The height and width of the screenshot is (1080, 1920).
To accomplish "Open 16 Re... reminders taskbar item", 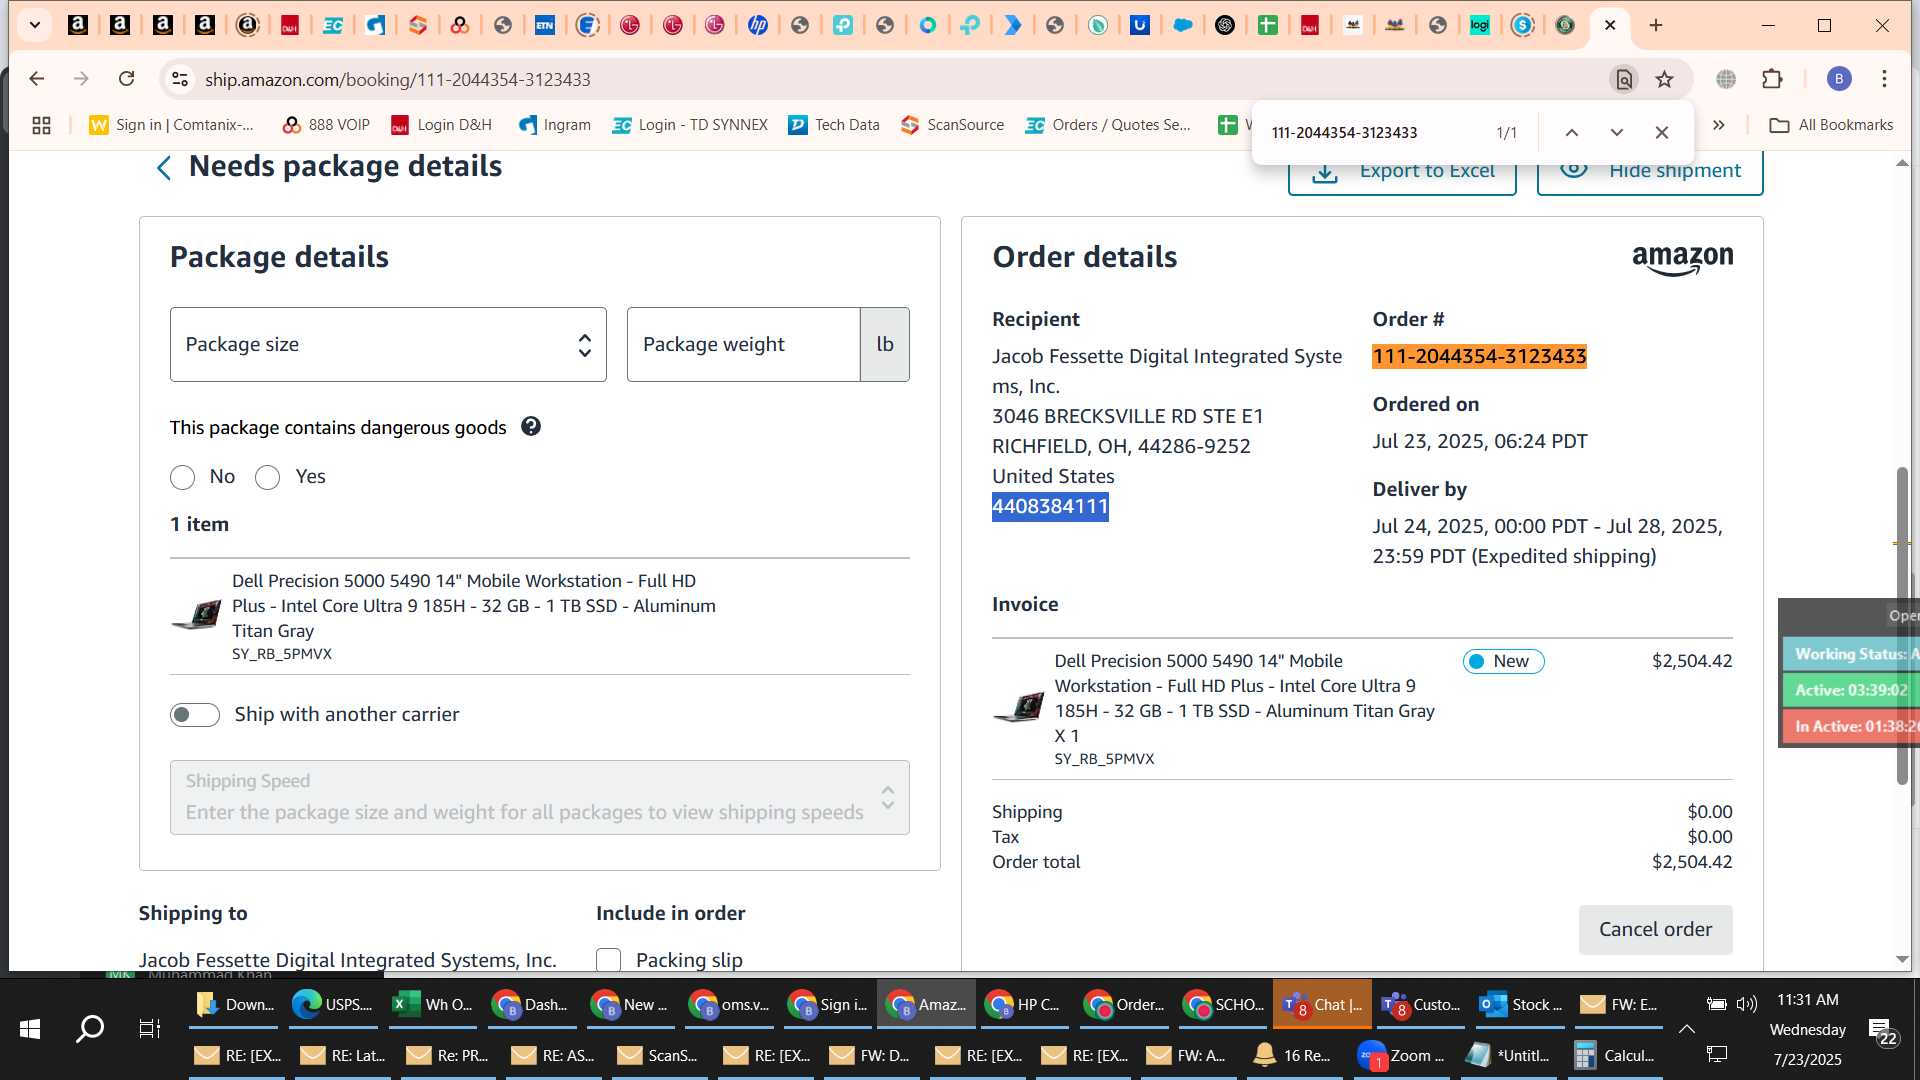I will tap(1292, 1055).
